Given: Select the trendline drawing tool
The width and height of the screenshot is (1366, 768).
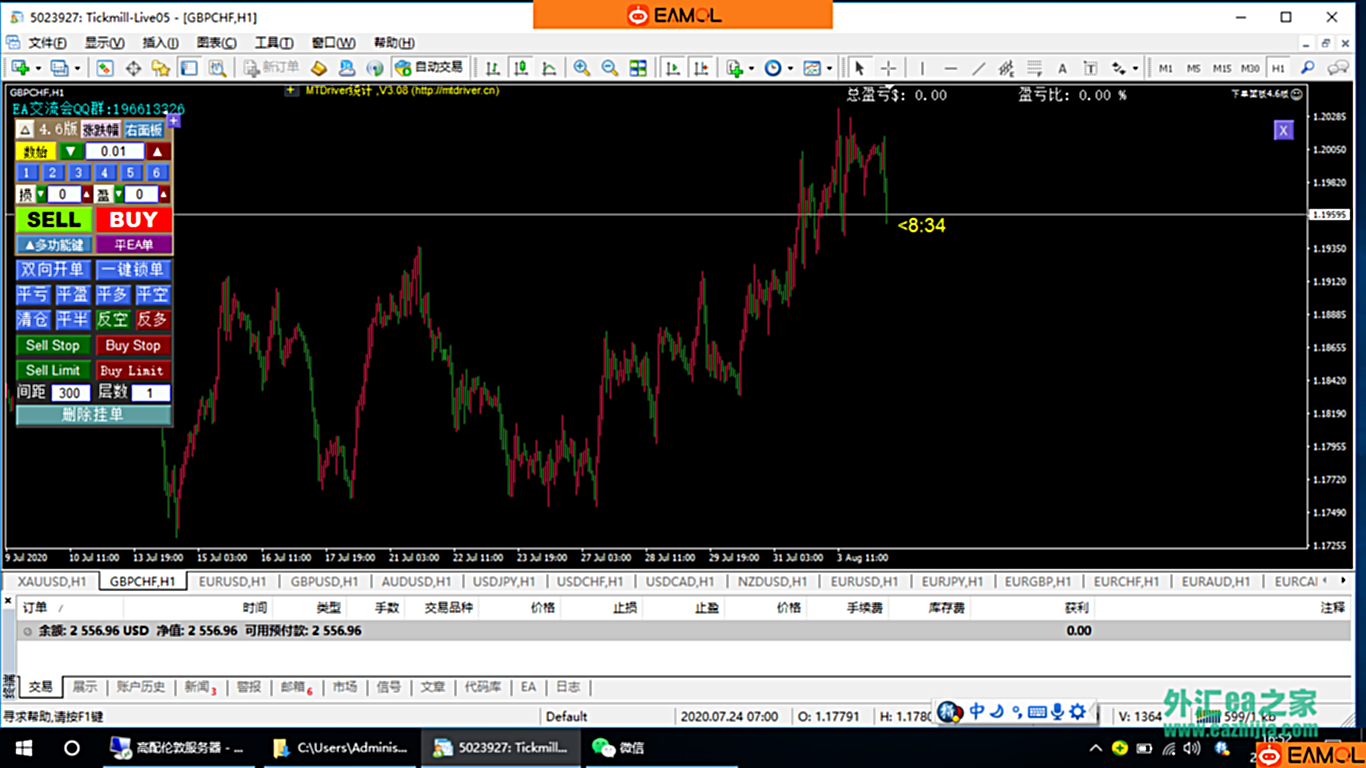Looking at the screenshot, I should click(x=979, y=68).
